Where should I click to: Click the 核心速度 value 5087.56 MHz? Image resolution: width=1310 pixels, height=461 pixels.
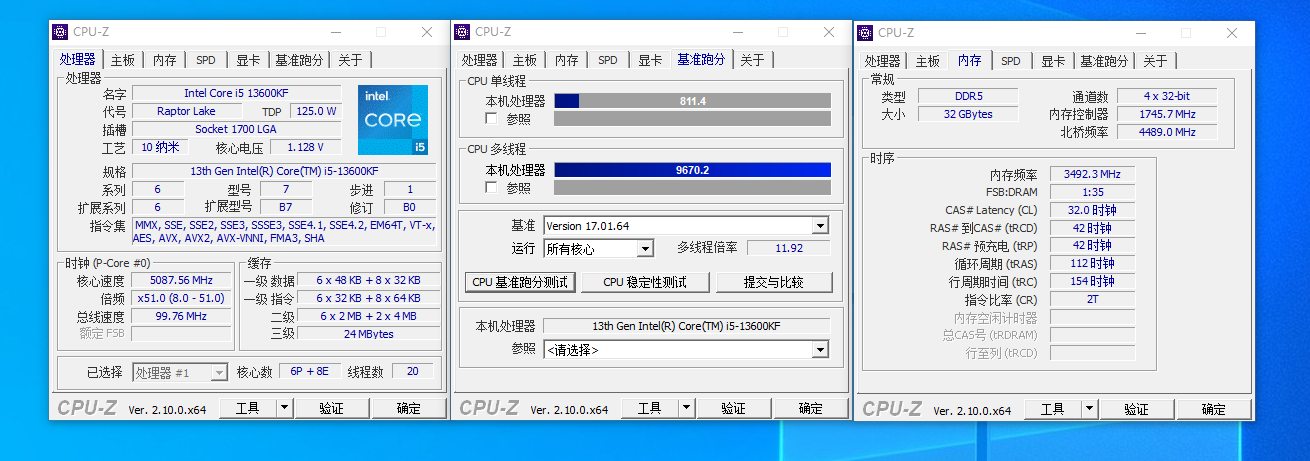click(182, 281)
